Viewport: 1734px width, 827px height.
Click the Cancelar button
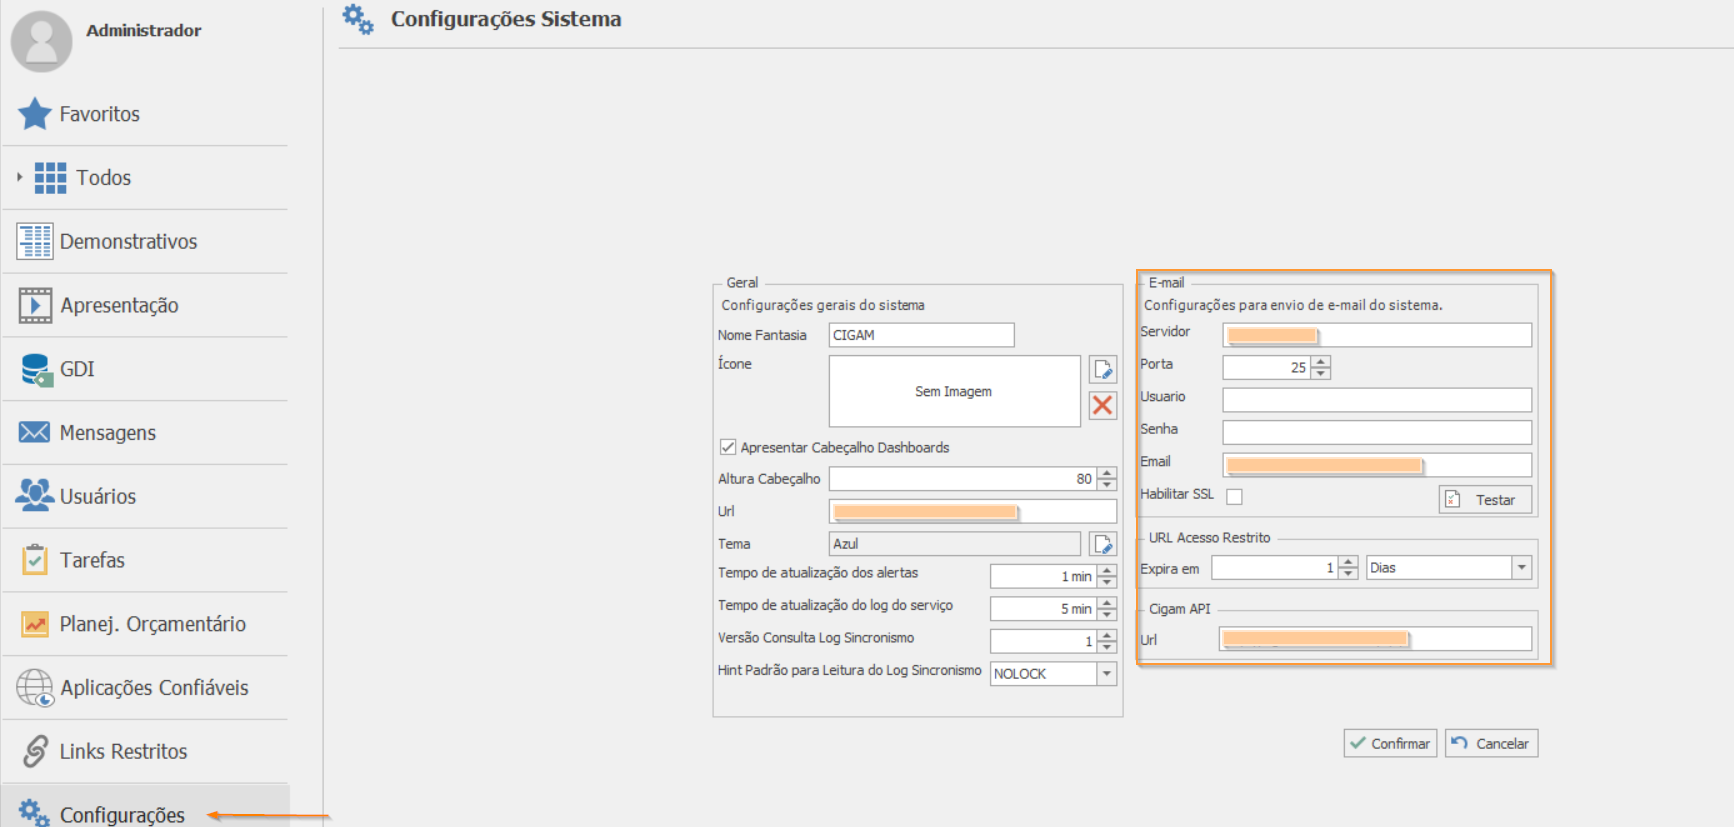pyautogui.click(x=1491, y=743)
